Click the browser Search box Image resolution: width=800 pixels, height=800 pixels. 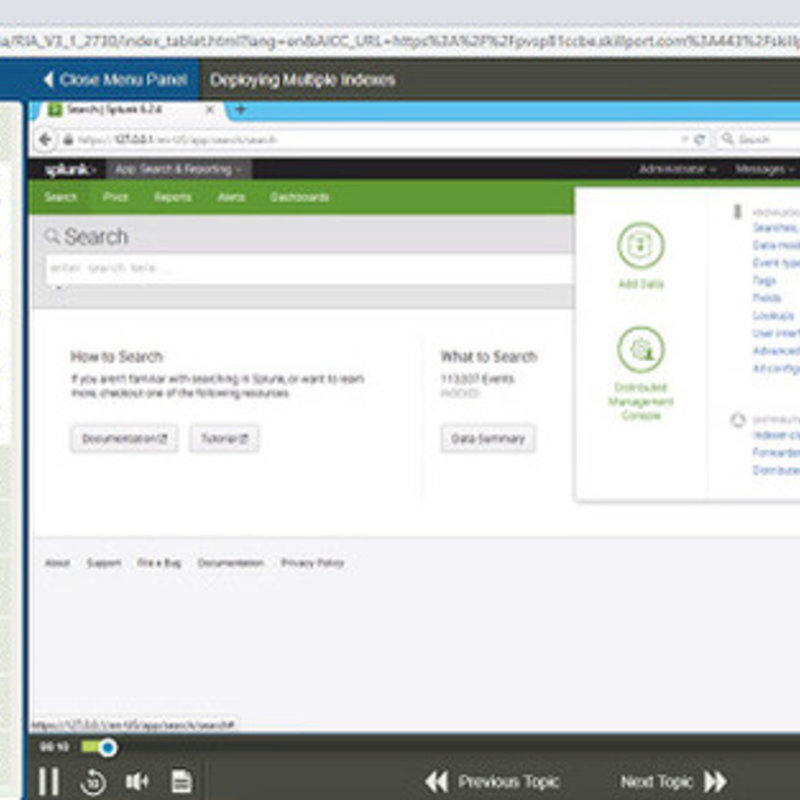(760, 139)
